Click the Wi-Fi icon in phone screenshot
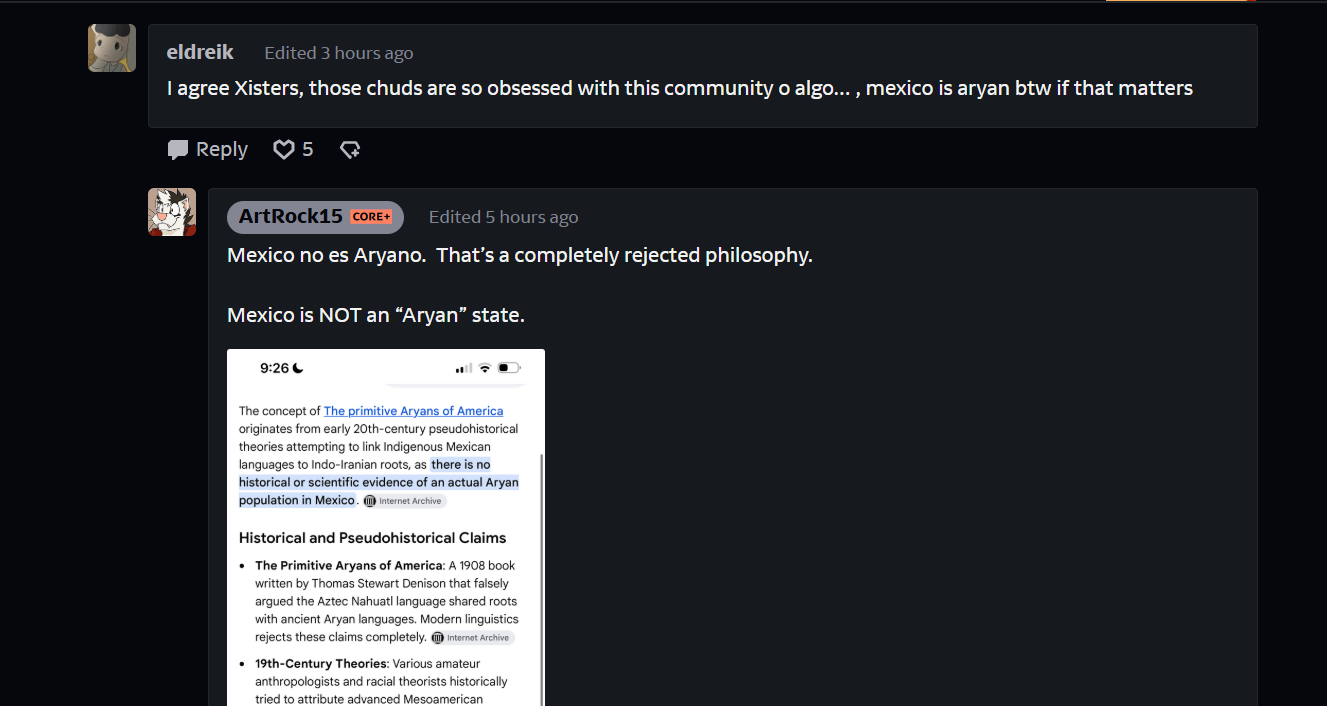This screenshot has width=1327, height=706. click(485, 368)
